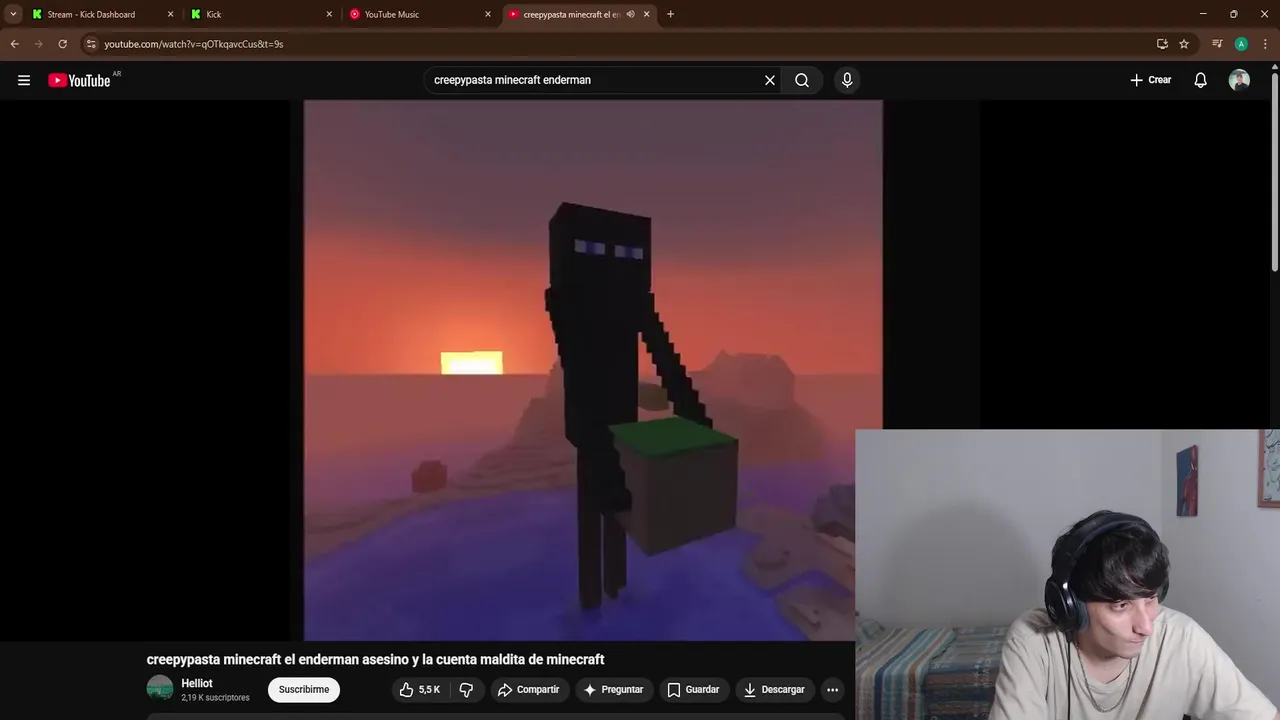Install YouTube app from address bar icon

[1162, 44]
